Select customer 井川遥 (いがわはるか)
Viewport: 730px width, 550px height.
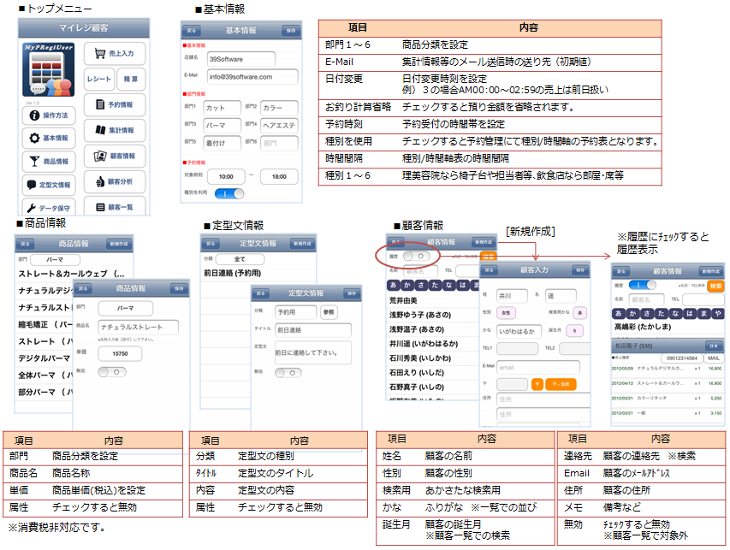(433, 344)
